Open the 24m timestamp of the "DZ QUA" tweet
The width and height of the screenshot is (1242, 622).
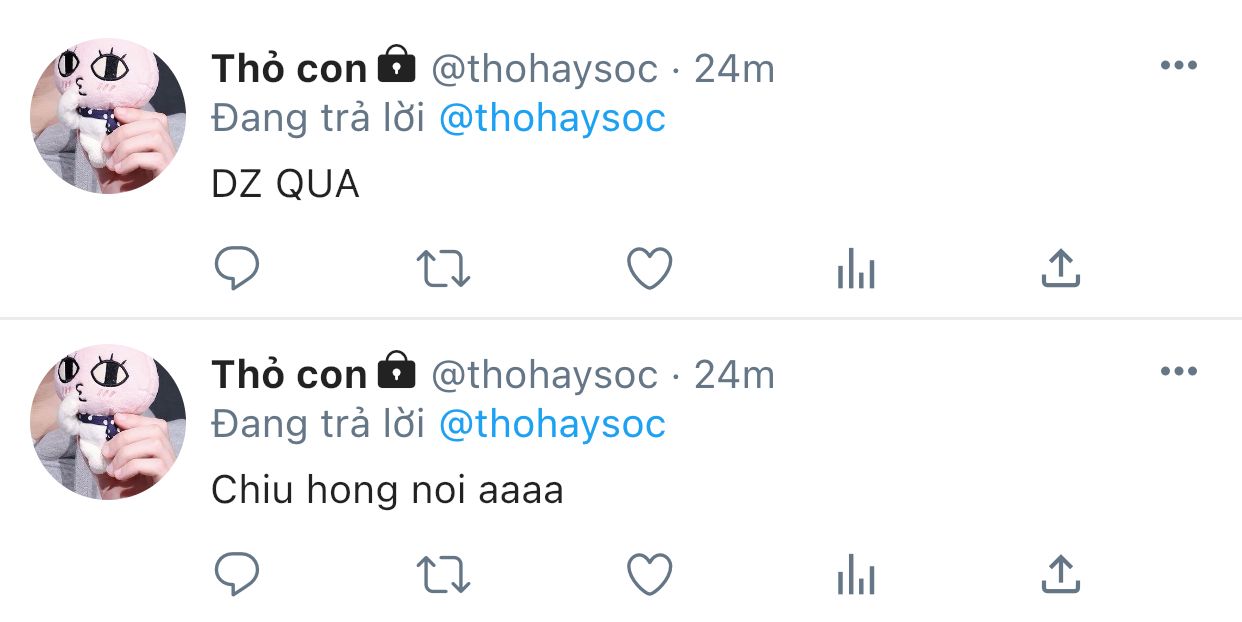tap(734, 69)
